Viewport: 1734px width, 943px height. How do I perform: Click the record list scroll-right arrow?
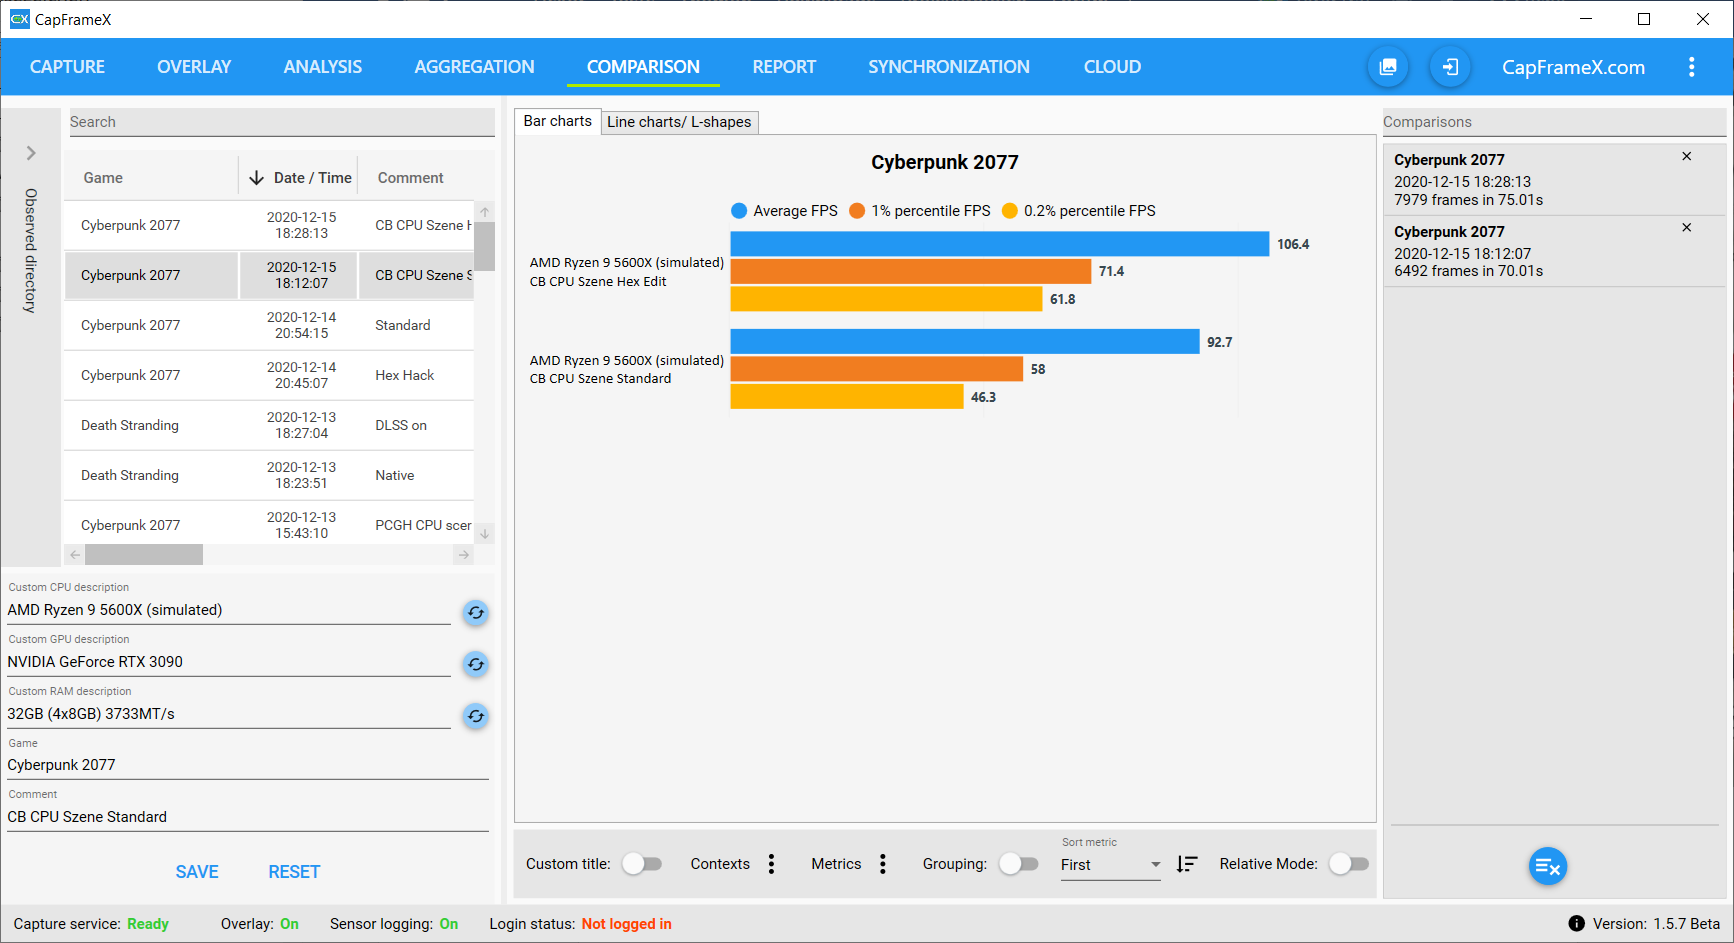click(x=463, y=554)
